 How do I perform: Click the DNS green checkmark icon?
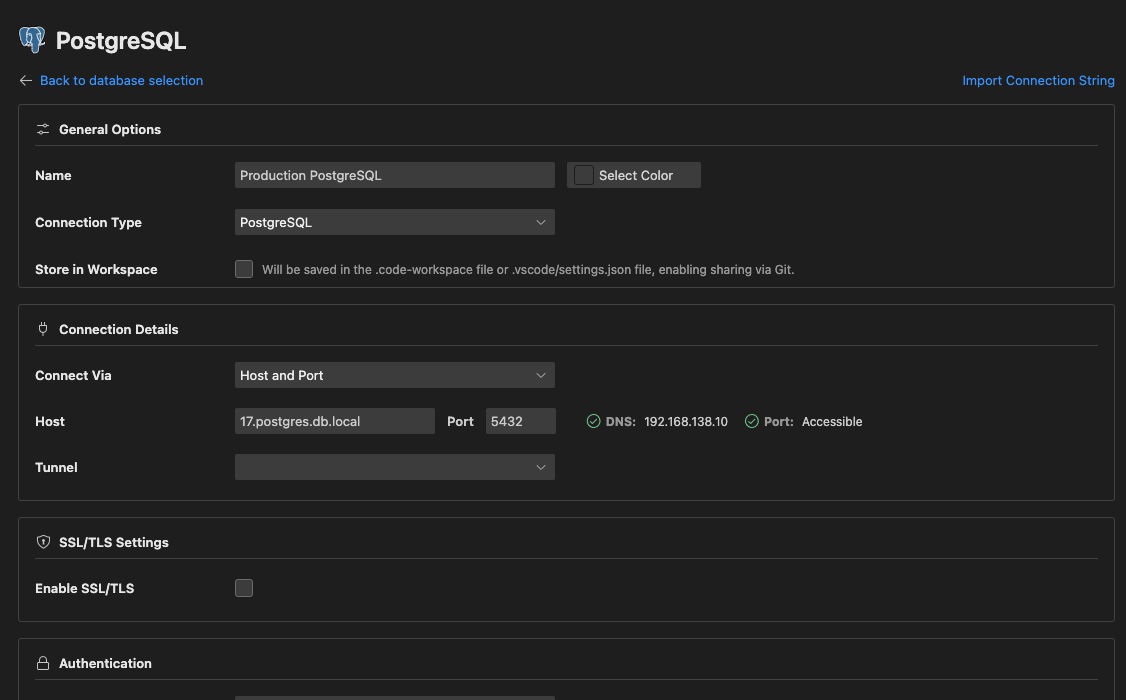click(593, 422)
